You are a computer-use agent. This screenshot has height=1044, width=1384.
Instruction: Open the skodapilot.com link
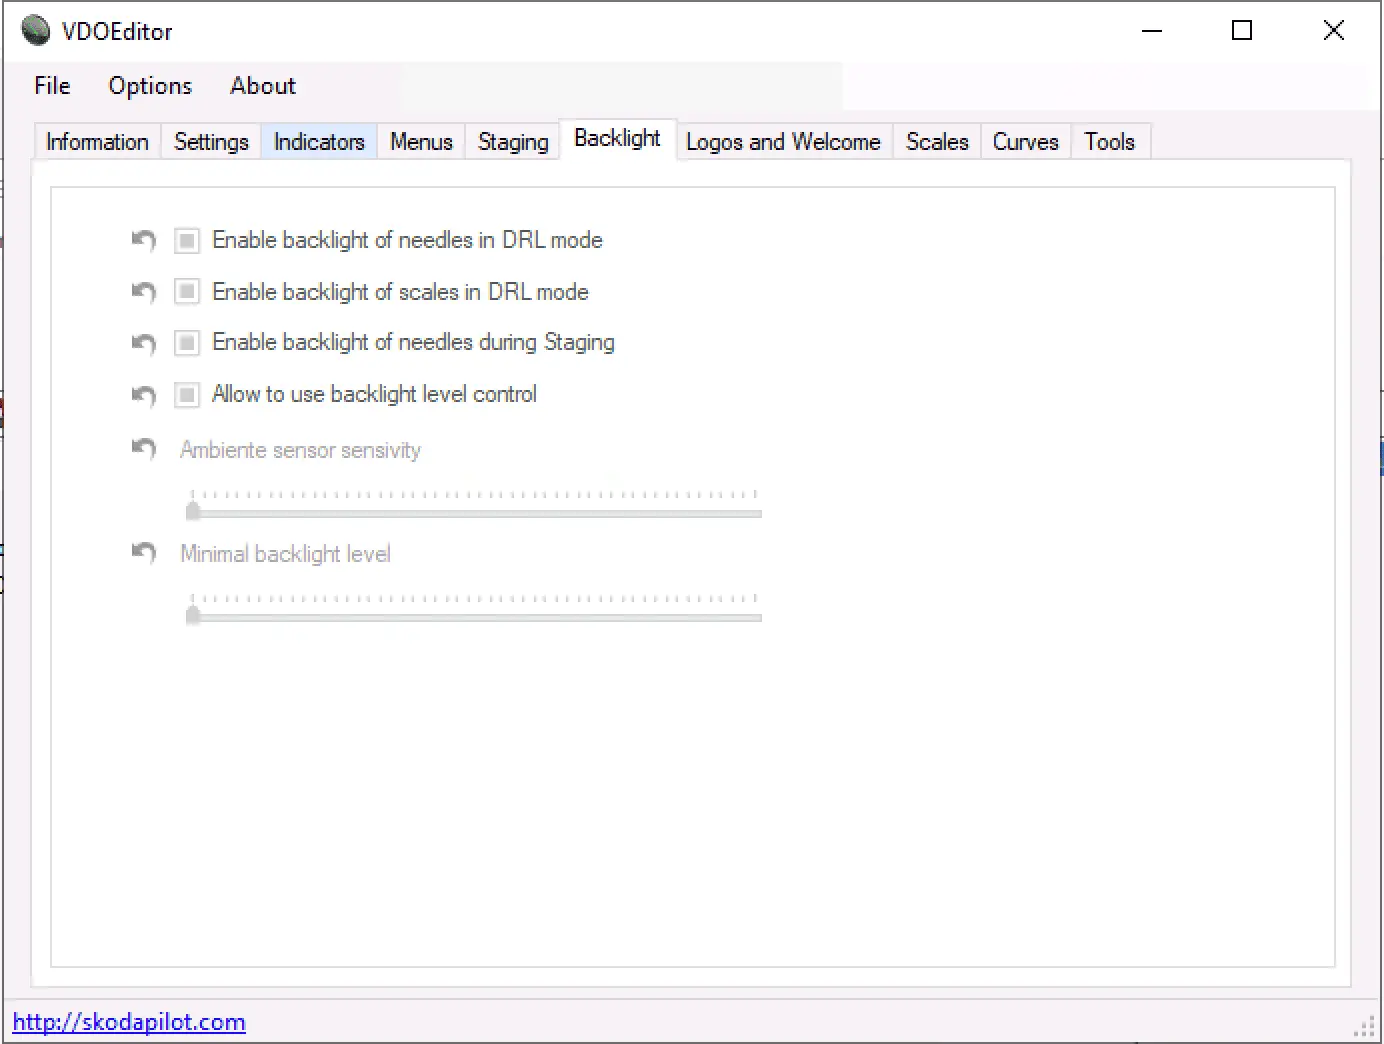point(129,1022)
